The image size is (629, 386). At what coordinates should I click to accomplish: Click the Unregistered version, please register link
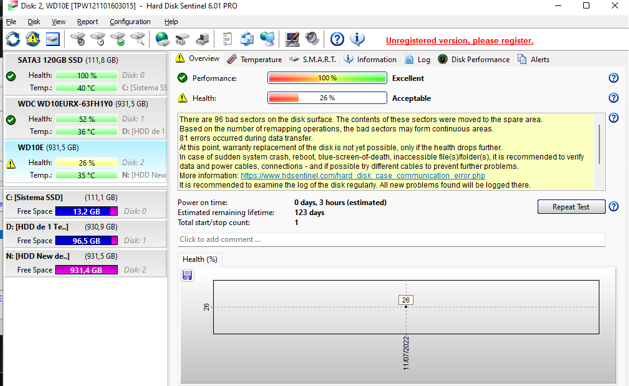coord(459,41)
